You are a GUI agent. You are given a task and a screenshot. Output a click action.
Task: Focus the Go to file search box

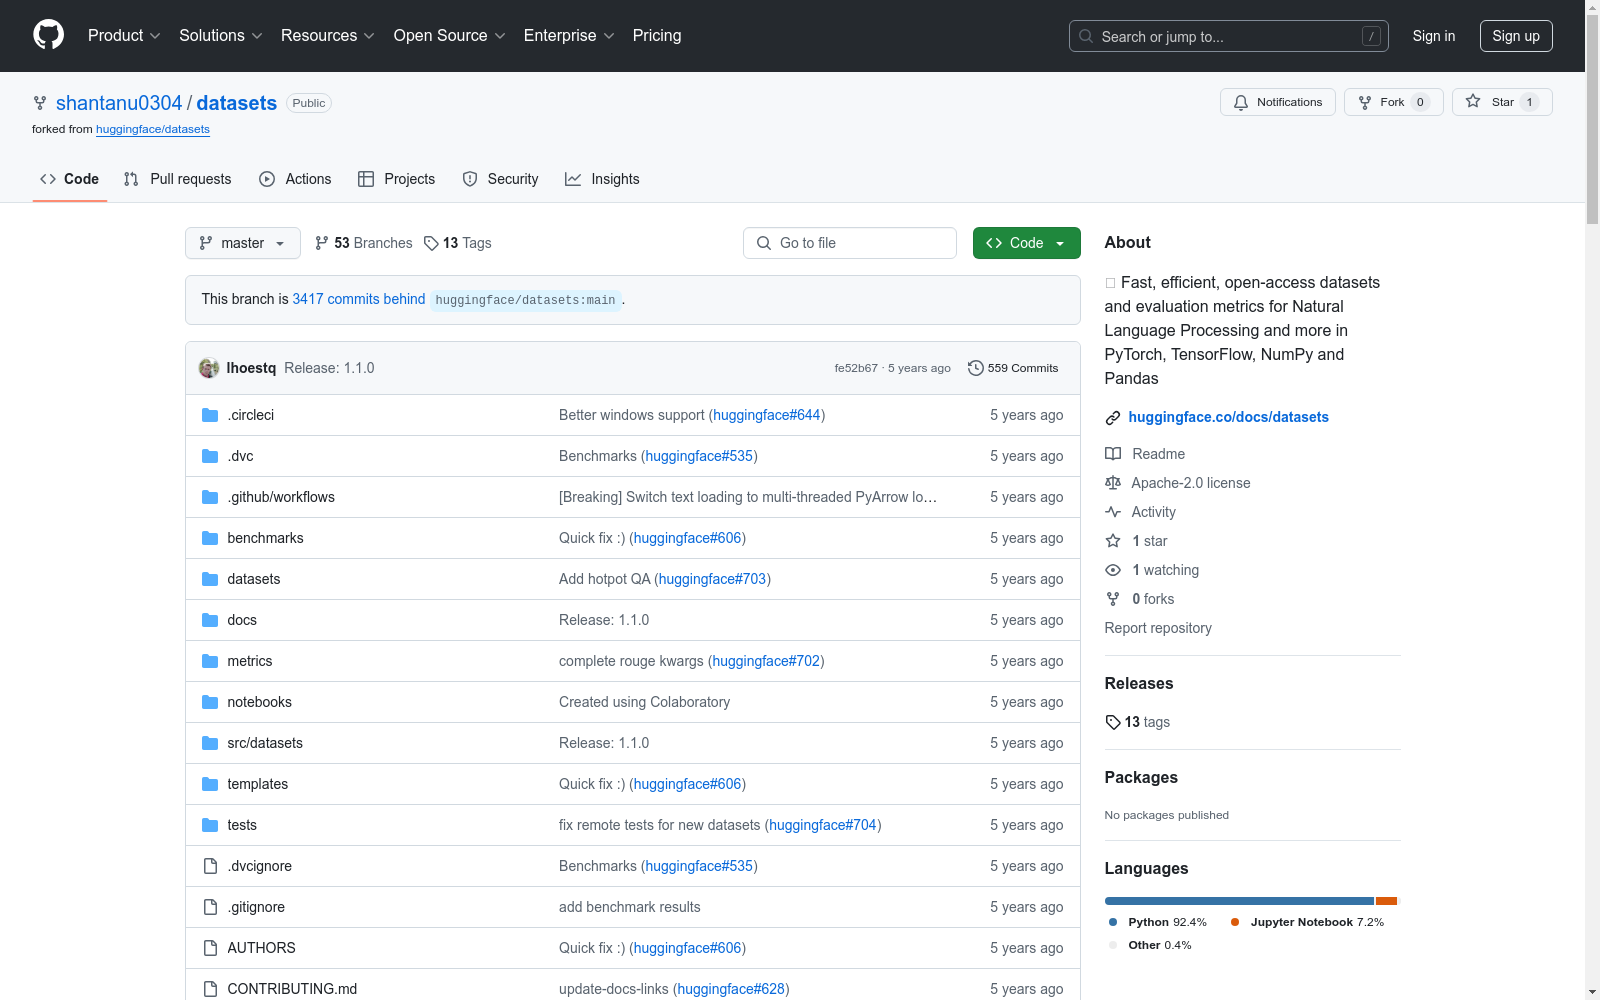point(850,243)
